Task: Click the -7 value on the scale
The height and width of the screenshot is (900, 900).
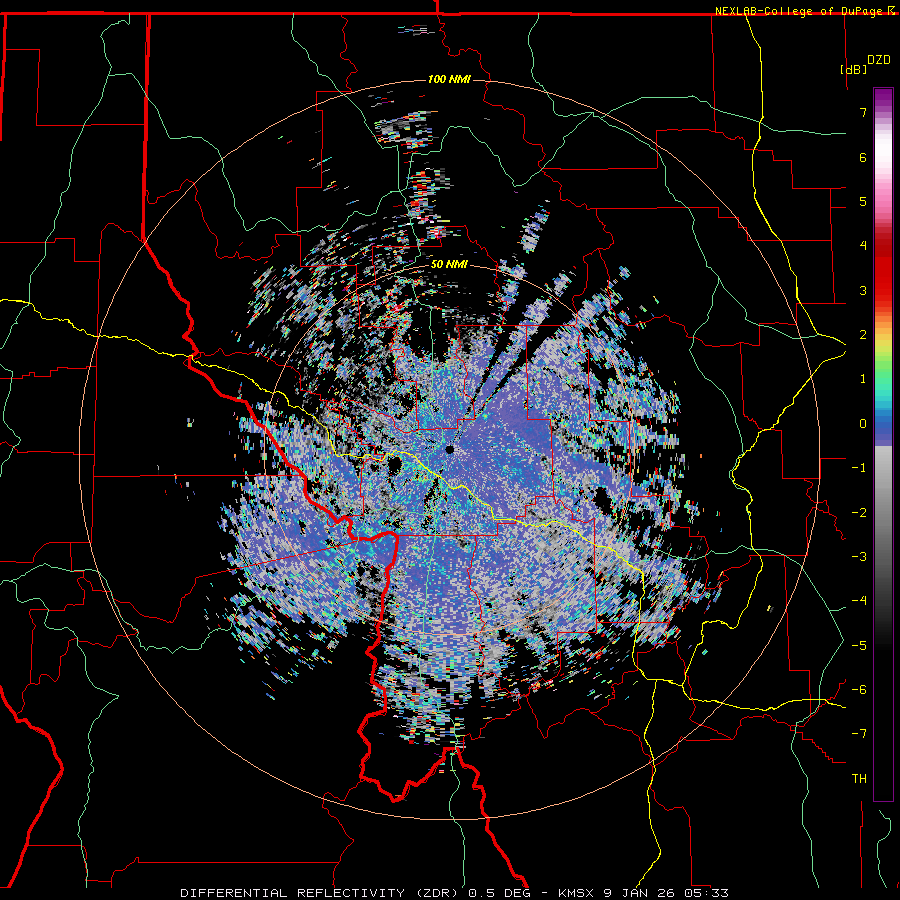Action: 859,734
